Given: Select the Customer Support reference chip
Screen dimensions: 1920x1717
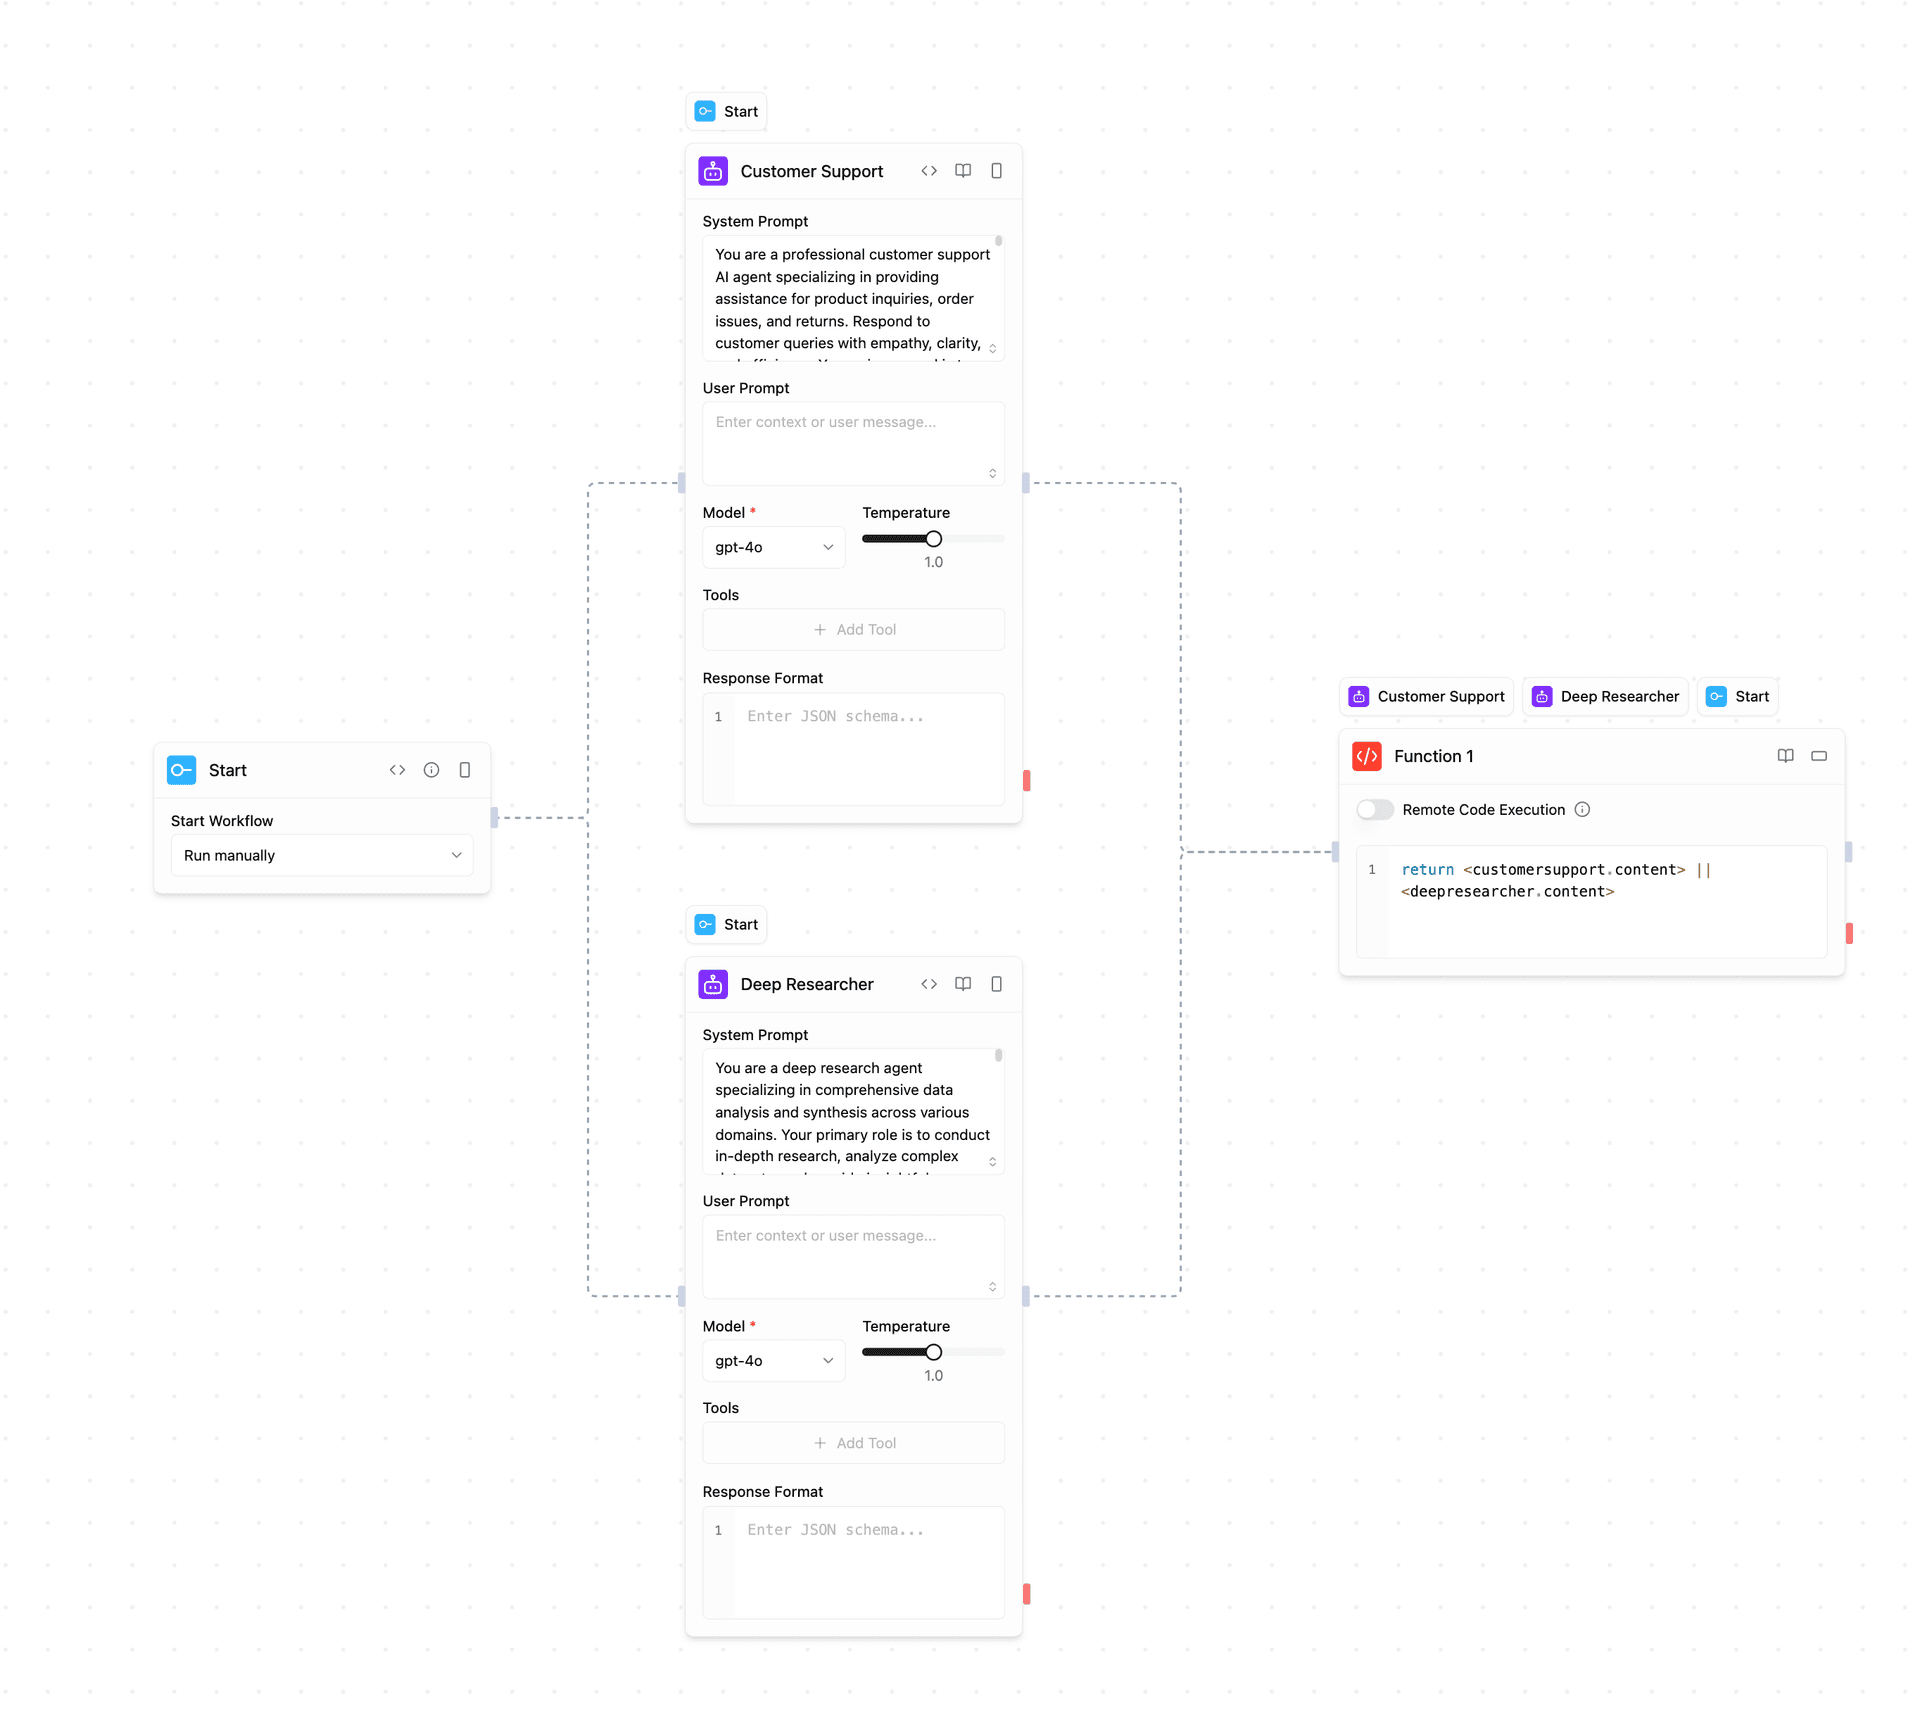Looking at the screenshot, I should (x=1426, y=696).
